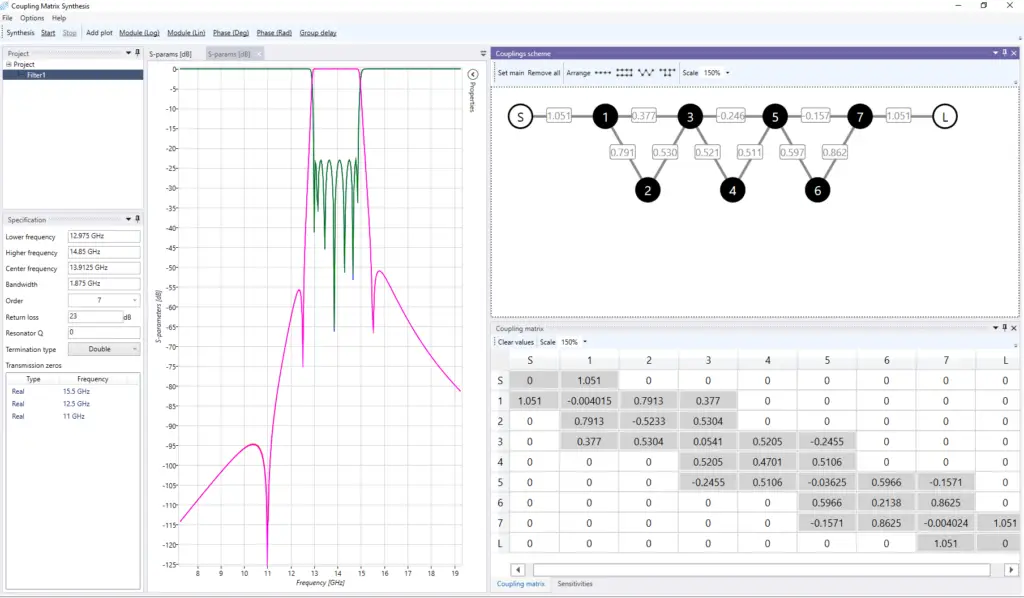
Task: Switch to the Sensitivities tab
Action: pos(575,584)
